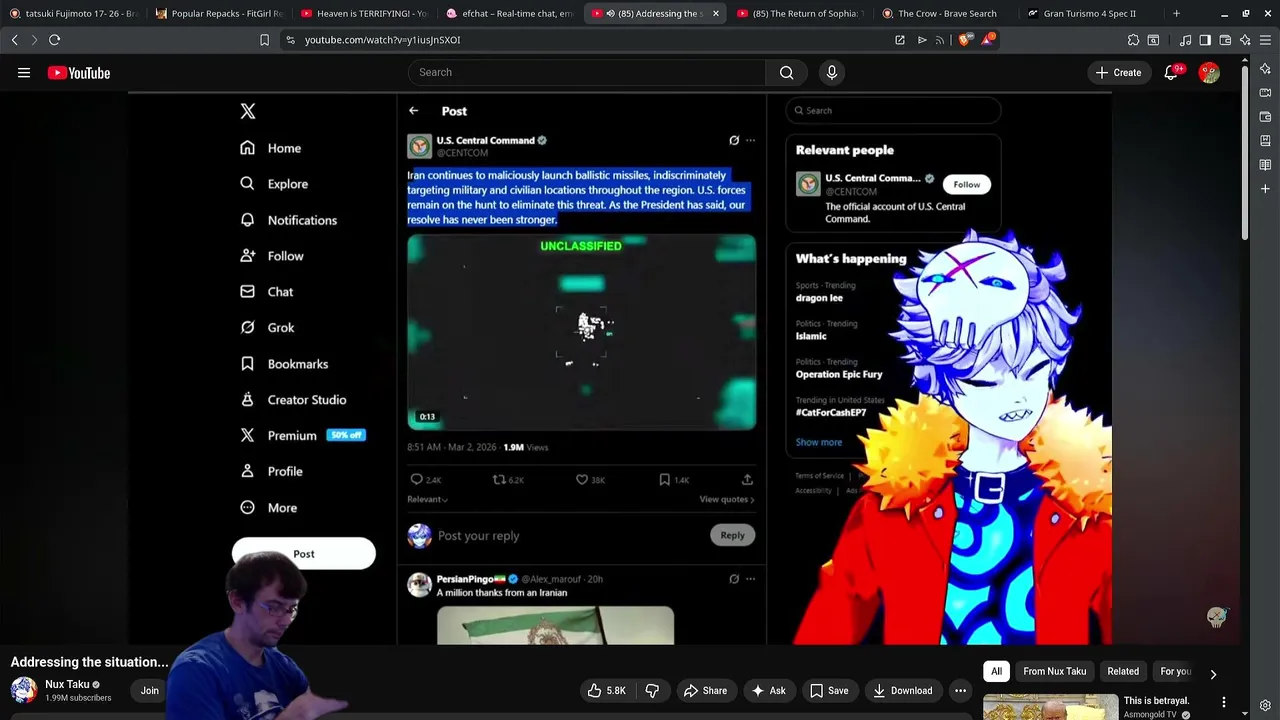The image size is (1280, 720).
Task: Open Leo AI from the toolbar
Action: [x=1245, y=40]
